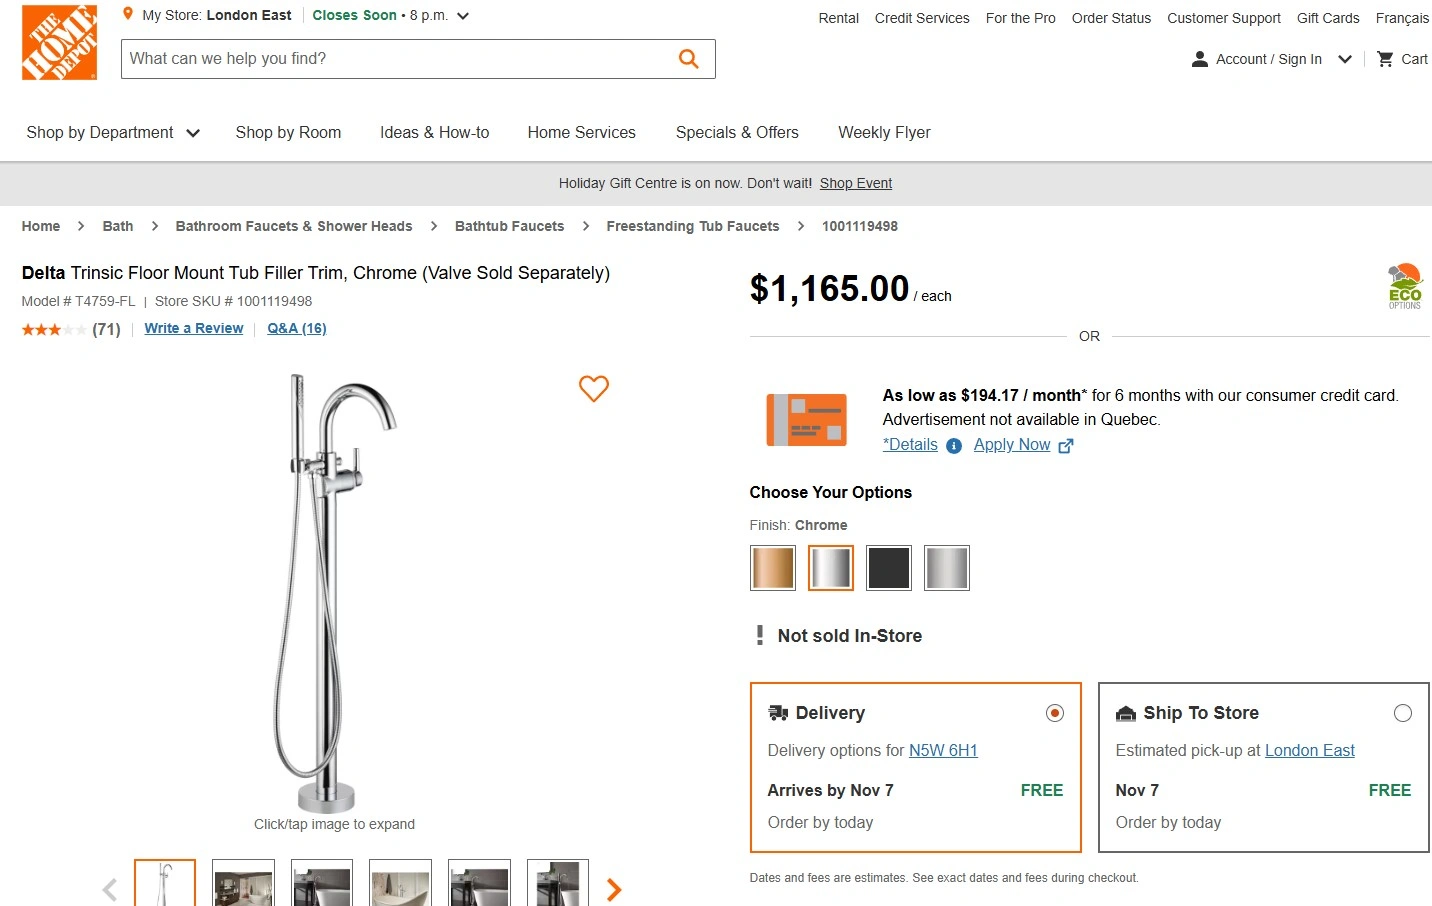Open the Apply Now credit link
Image resolution: width=1432 pixels, height=906 pixels.
tap(1012, 445)
